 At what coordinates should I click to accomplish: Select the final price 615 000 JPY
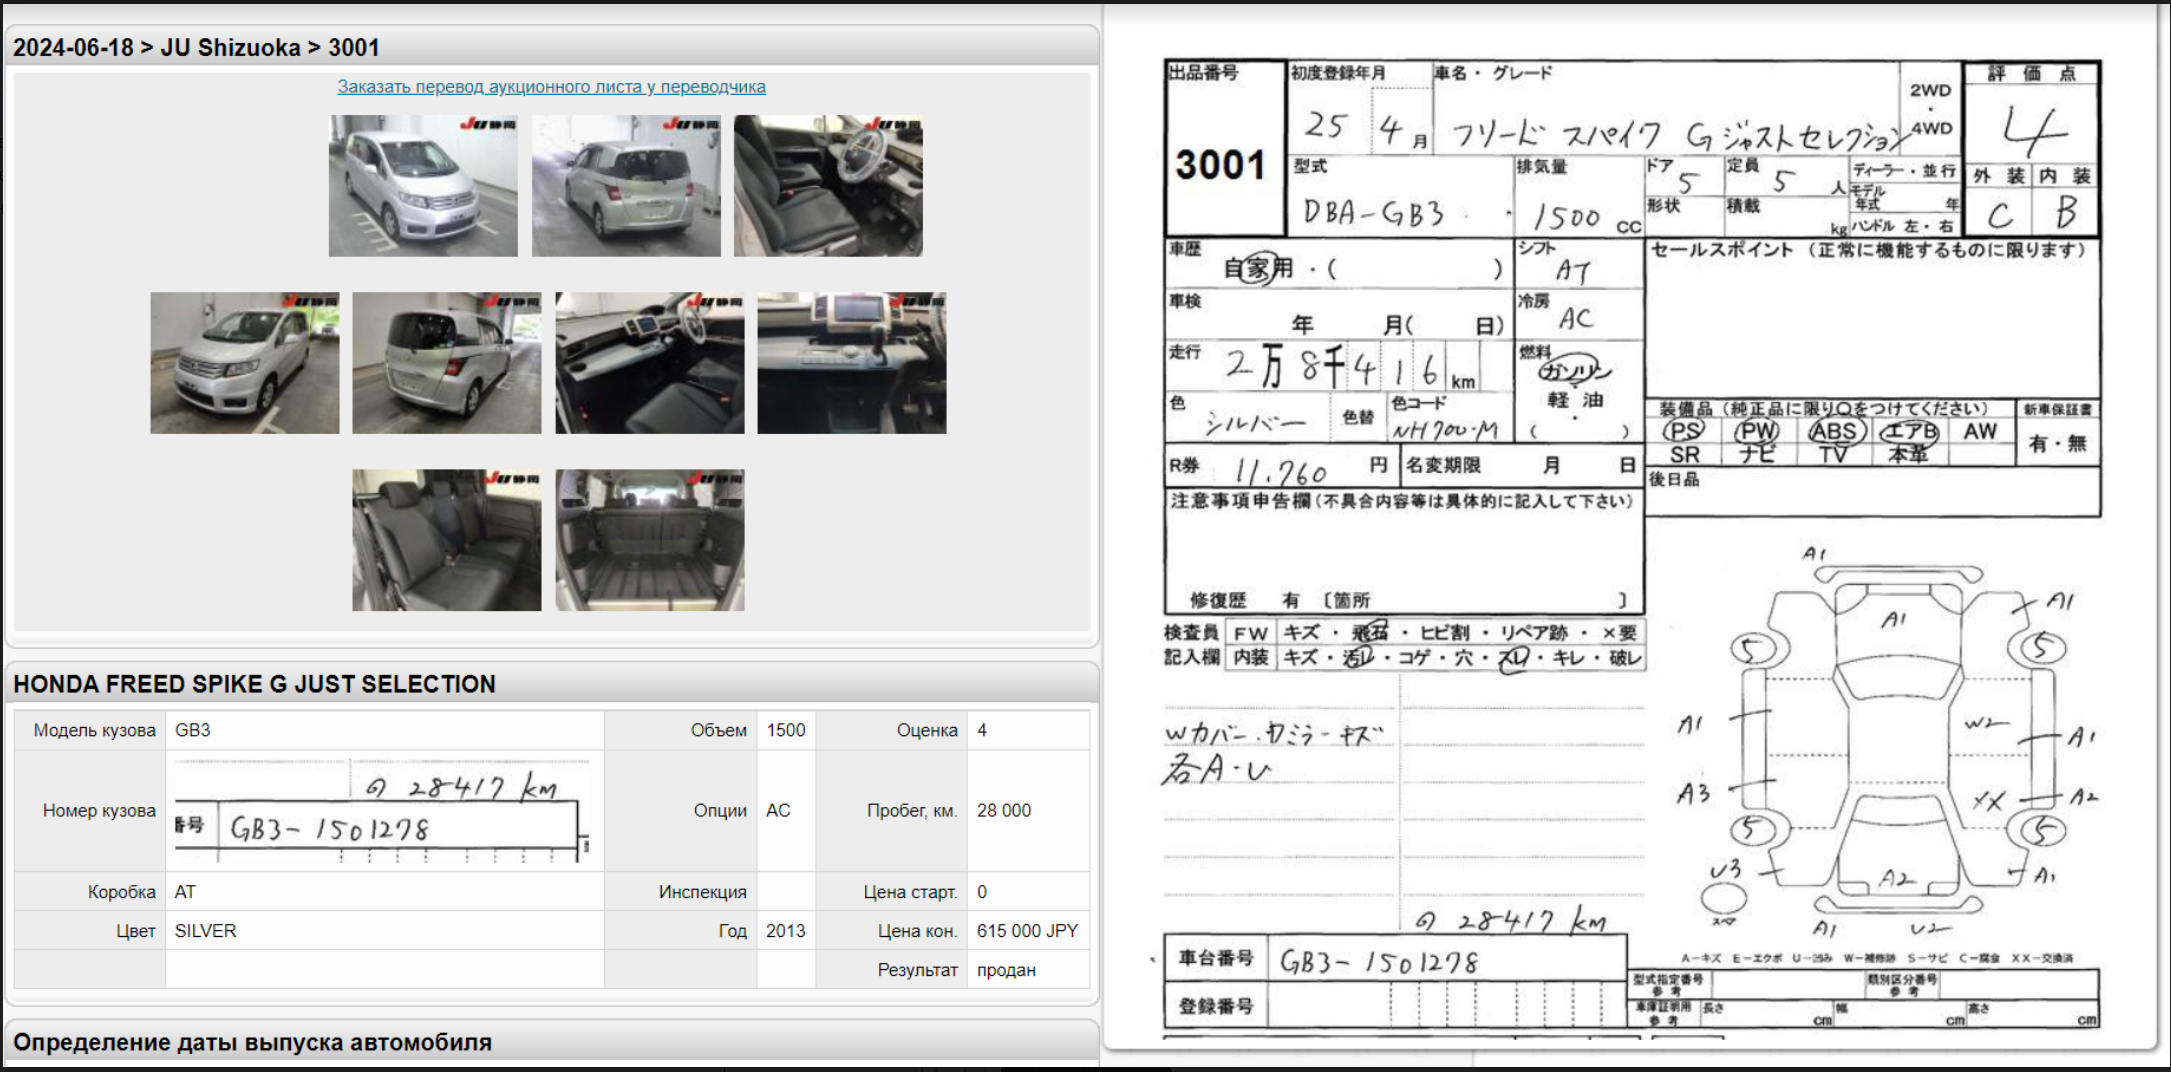(x=1028, y=930)
